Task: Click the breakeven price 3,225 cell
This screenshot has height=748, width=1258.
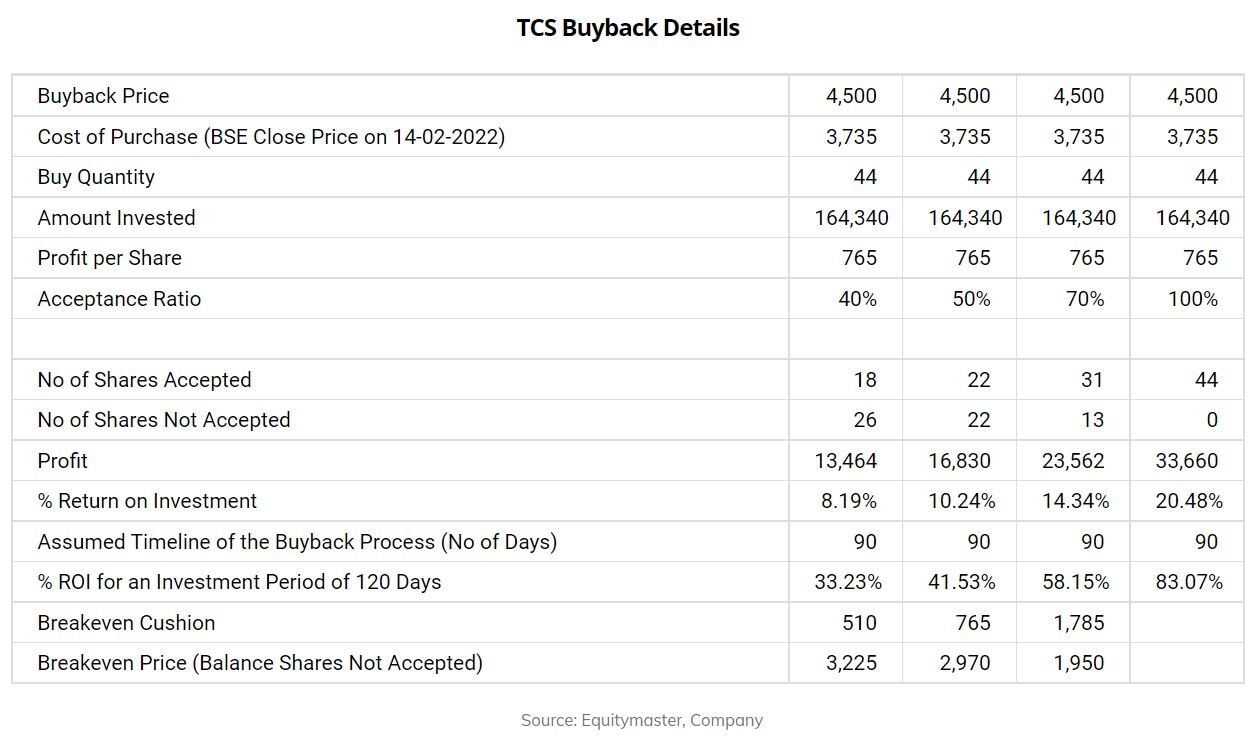Action: coord(851,663)
